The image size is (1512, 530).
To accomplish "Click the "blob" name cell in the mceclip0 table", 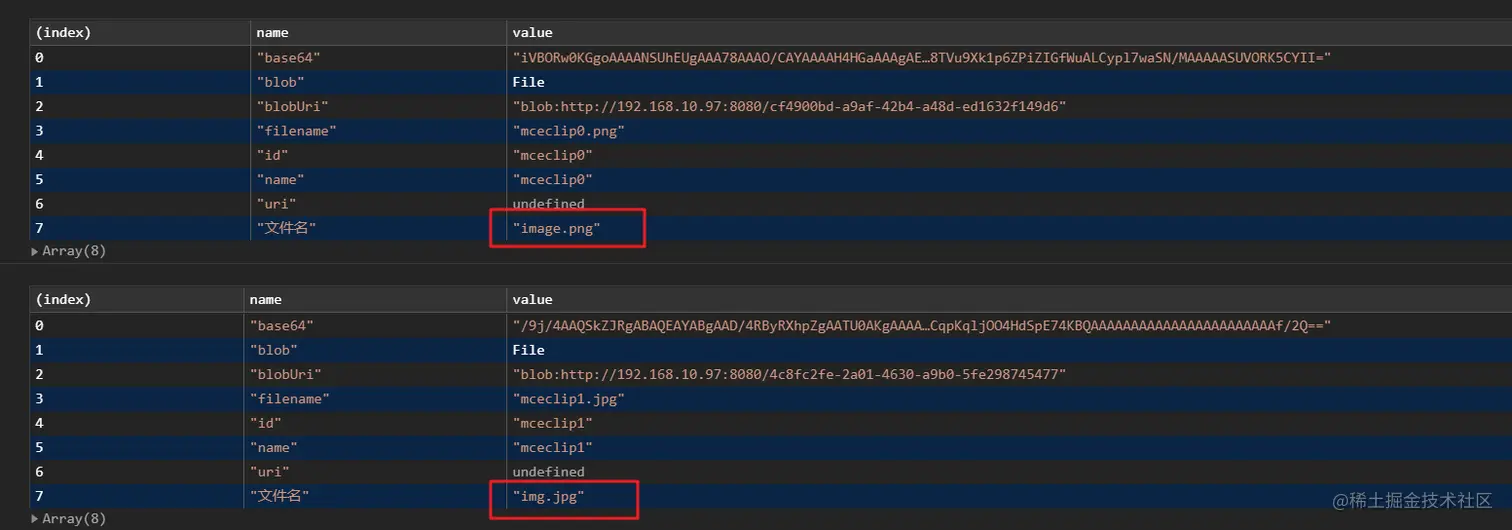I will coord(281,82).
